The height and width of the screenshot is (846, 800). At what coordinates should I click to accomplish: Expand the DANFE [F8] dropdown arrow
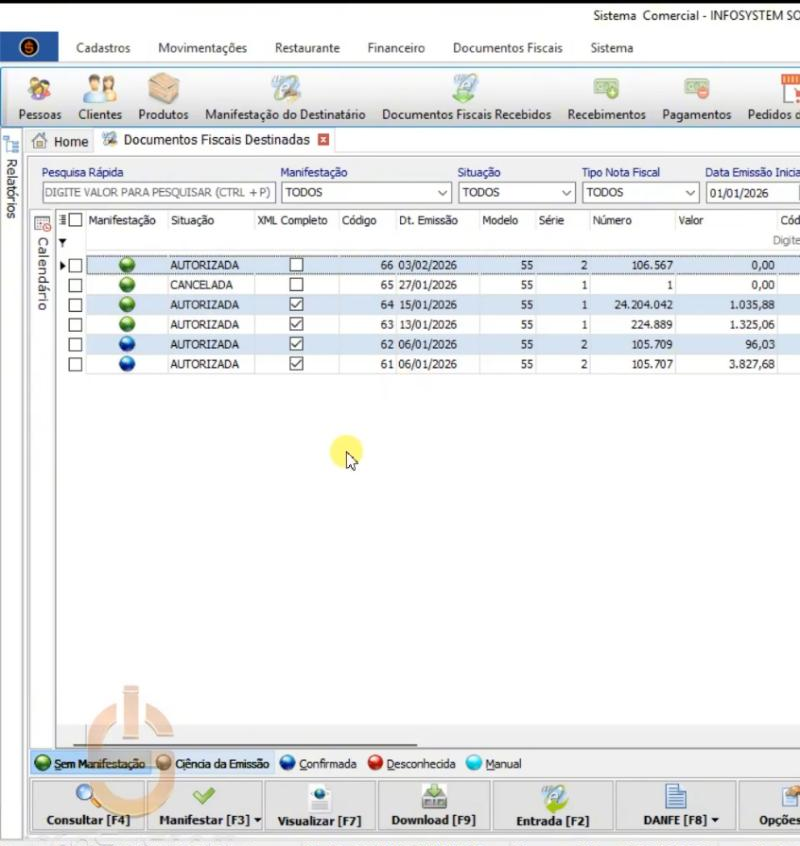[x=715, y=820]
